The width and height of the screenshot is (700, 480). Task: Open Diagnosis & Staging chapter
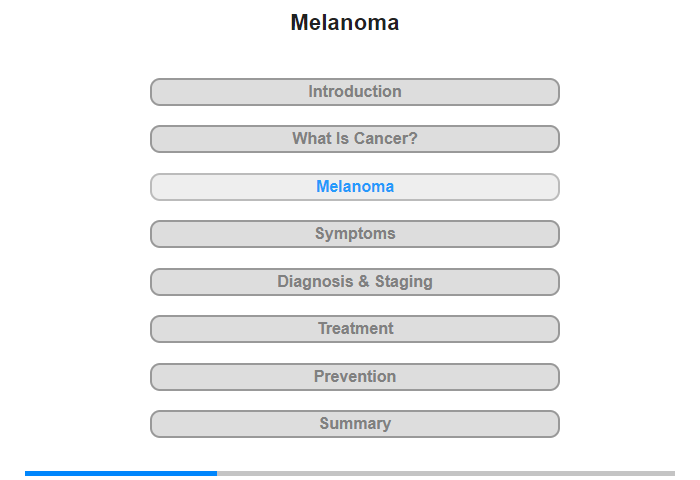(x=354, y=282)
